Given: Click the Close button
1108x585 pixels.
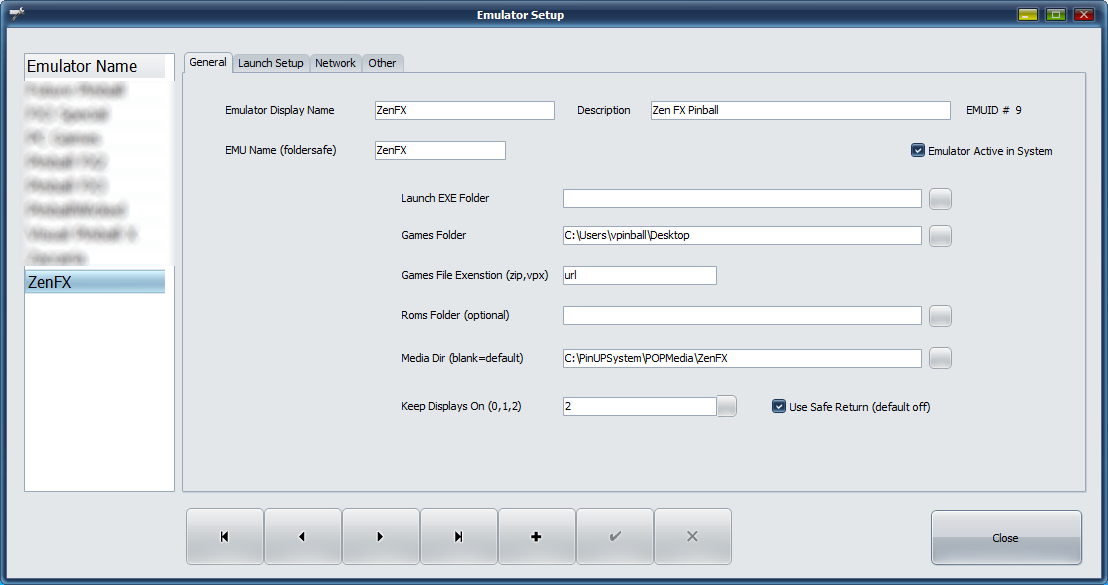Looking at the screenshot, I should click(1005, 538).
